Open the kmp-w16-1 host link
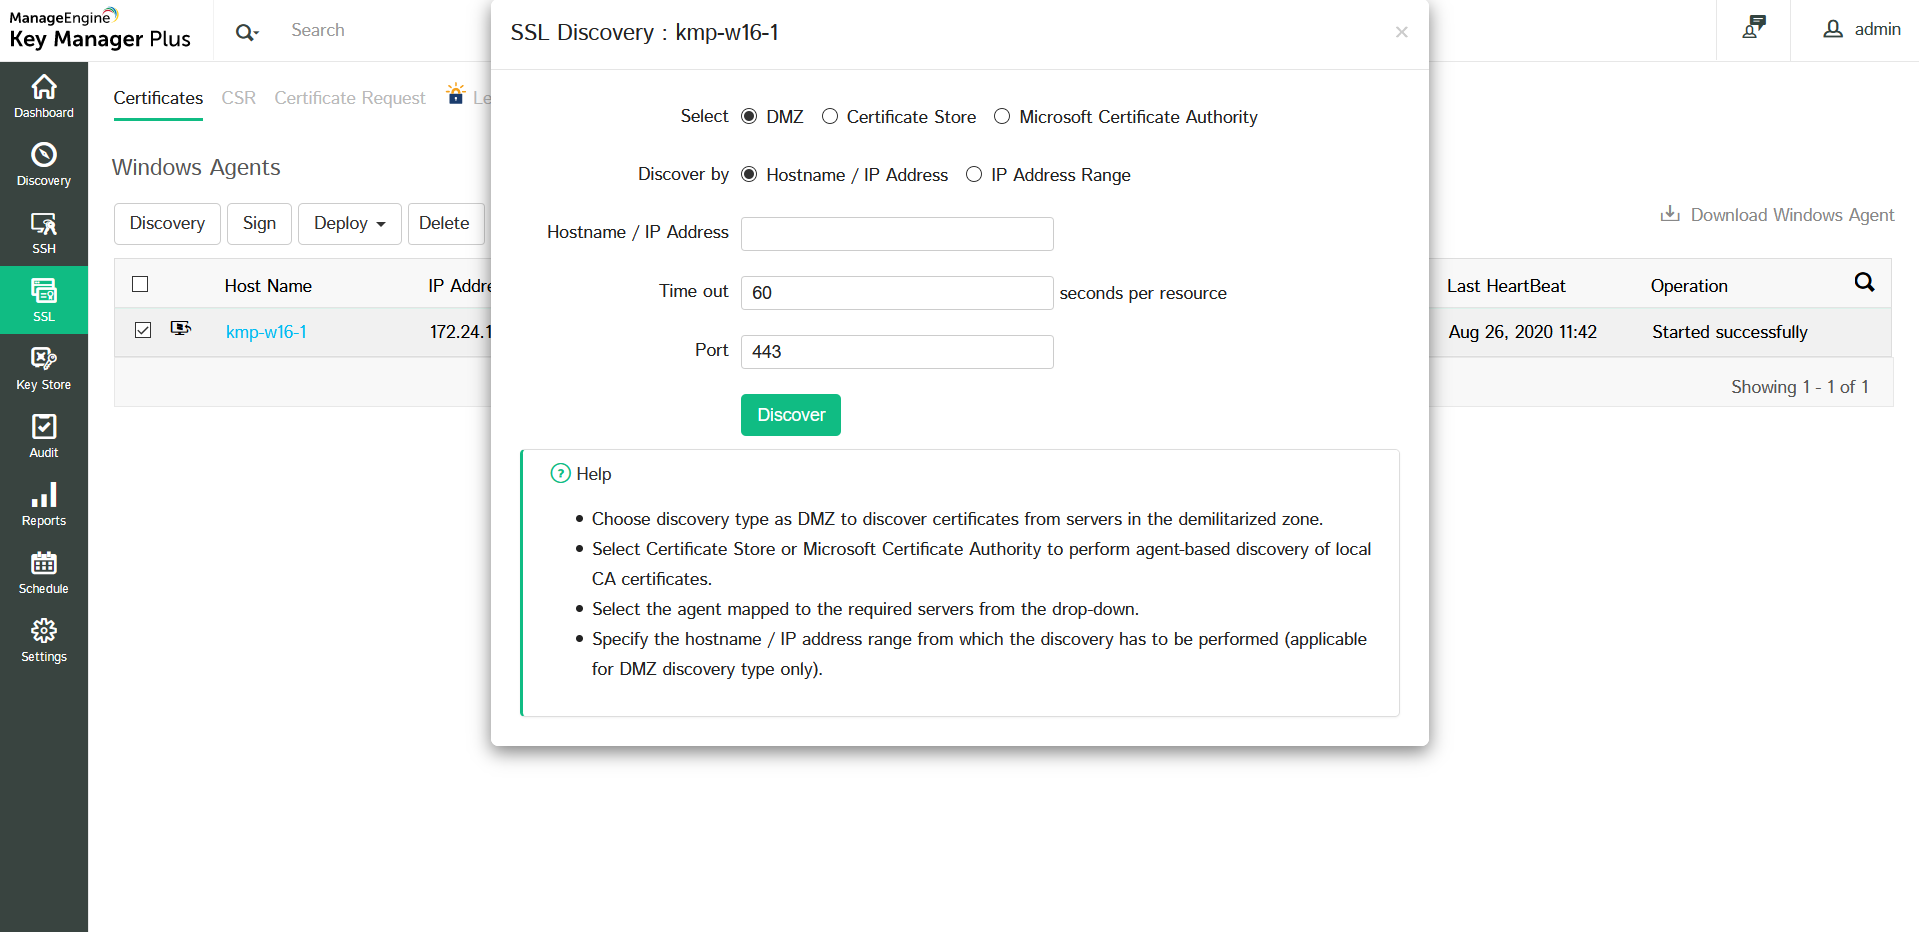Image resolution: width=1919 pixels, height=932 pixels. tap(266, 332)
